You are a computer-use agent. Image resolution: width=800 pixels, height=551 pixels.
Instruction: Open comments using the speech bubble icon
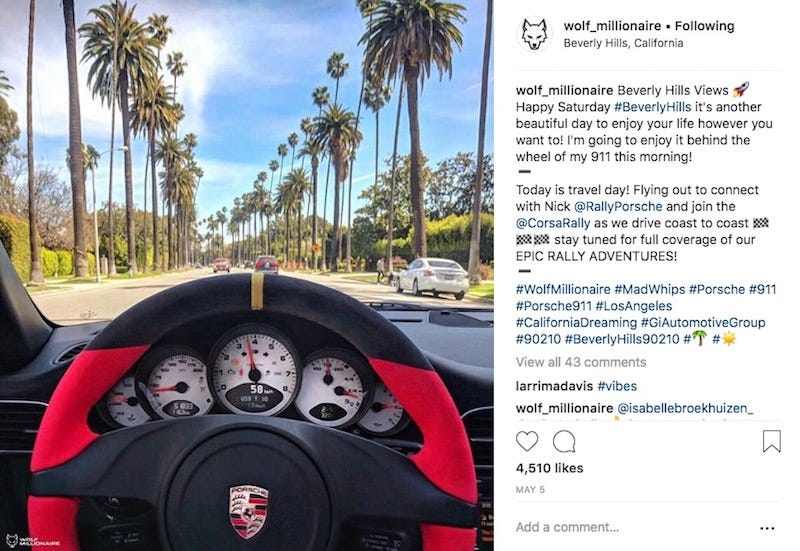pyautogui.click(x=564, y=441)
